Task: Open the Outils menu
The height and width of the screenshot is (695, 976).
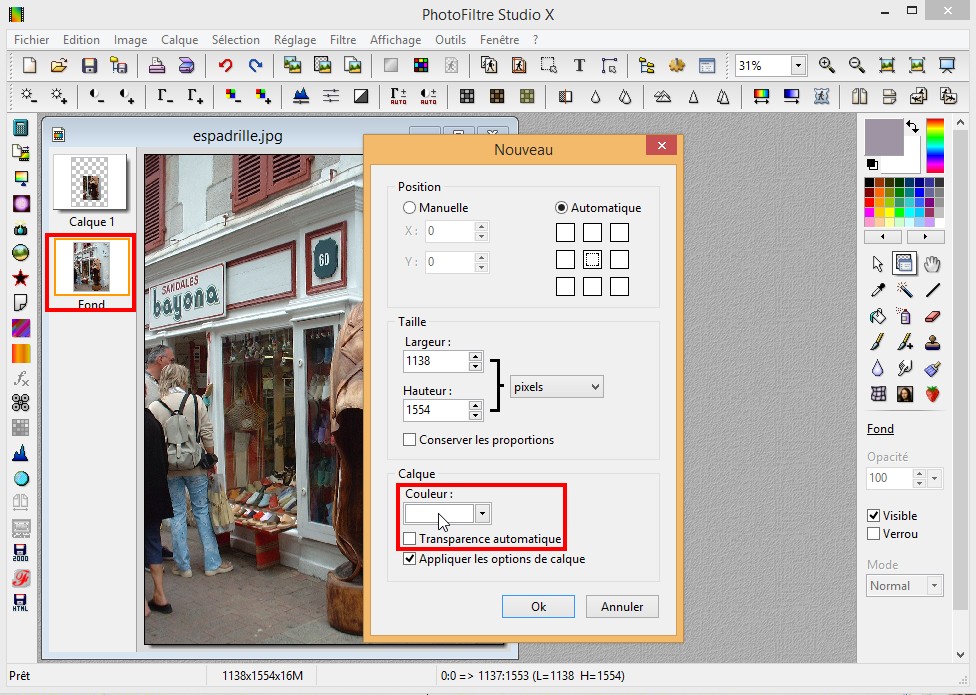Action: click(x=451, y=40)
